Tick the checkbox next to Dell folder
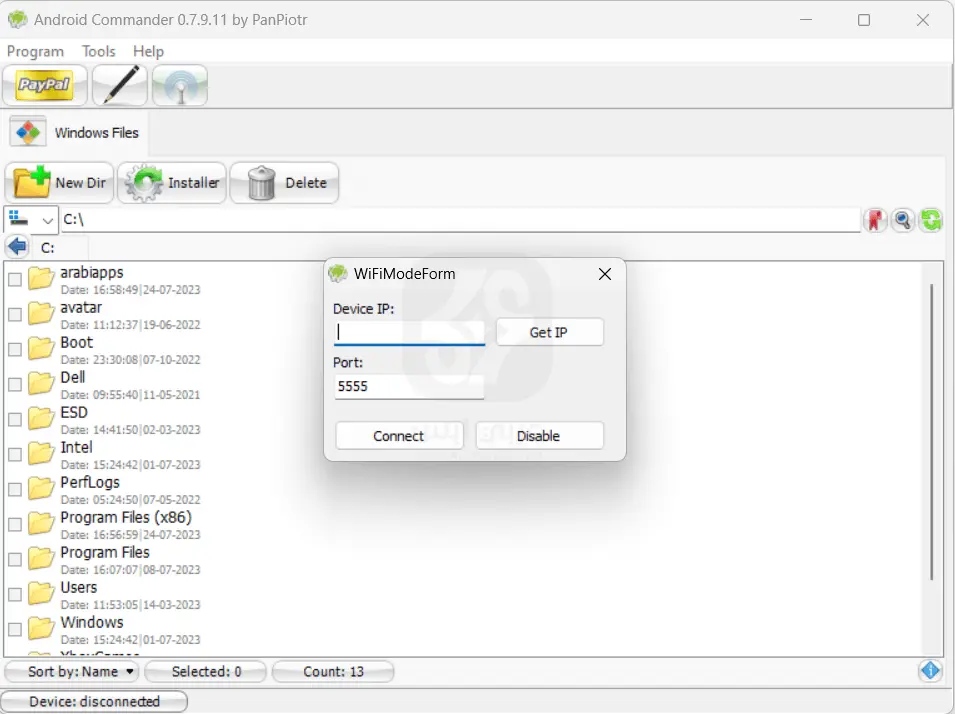The height and width of the screenshot is (714, 955). 15,385
